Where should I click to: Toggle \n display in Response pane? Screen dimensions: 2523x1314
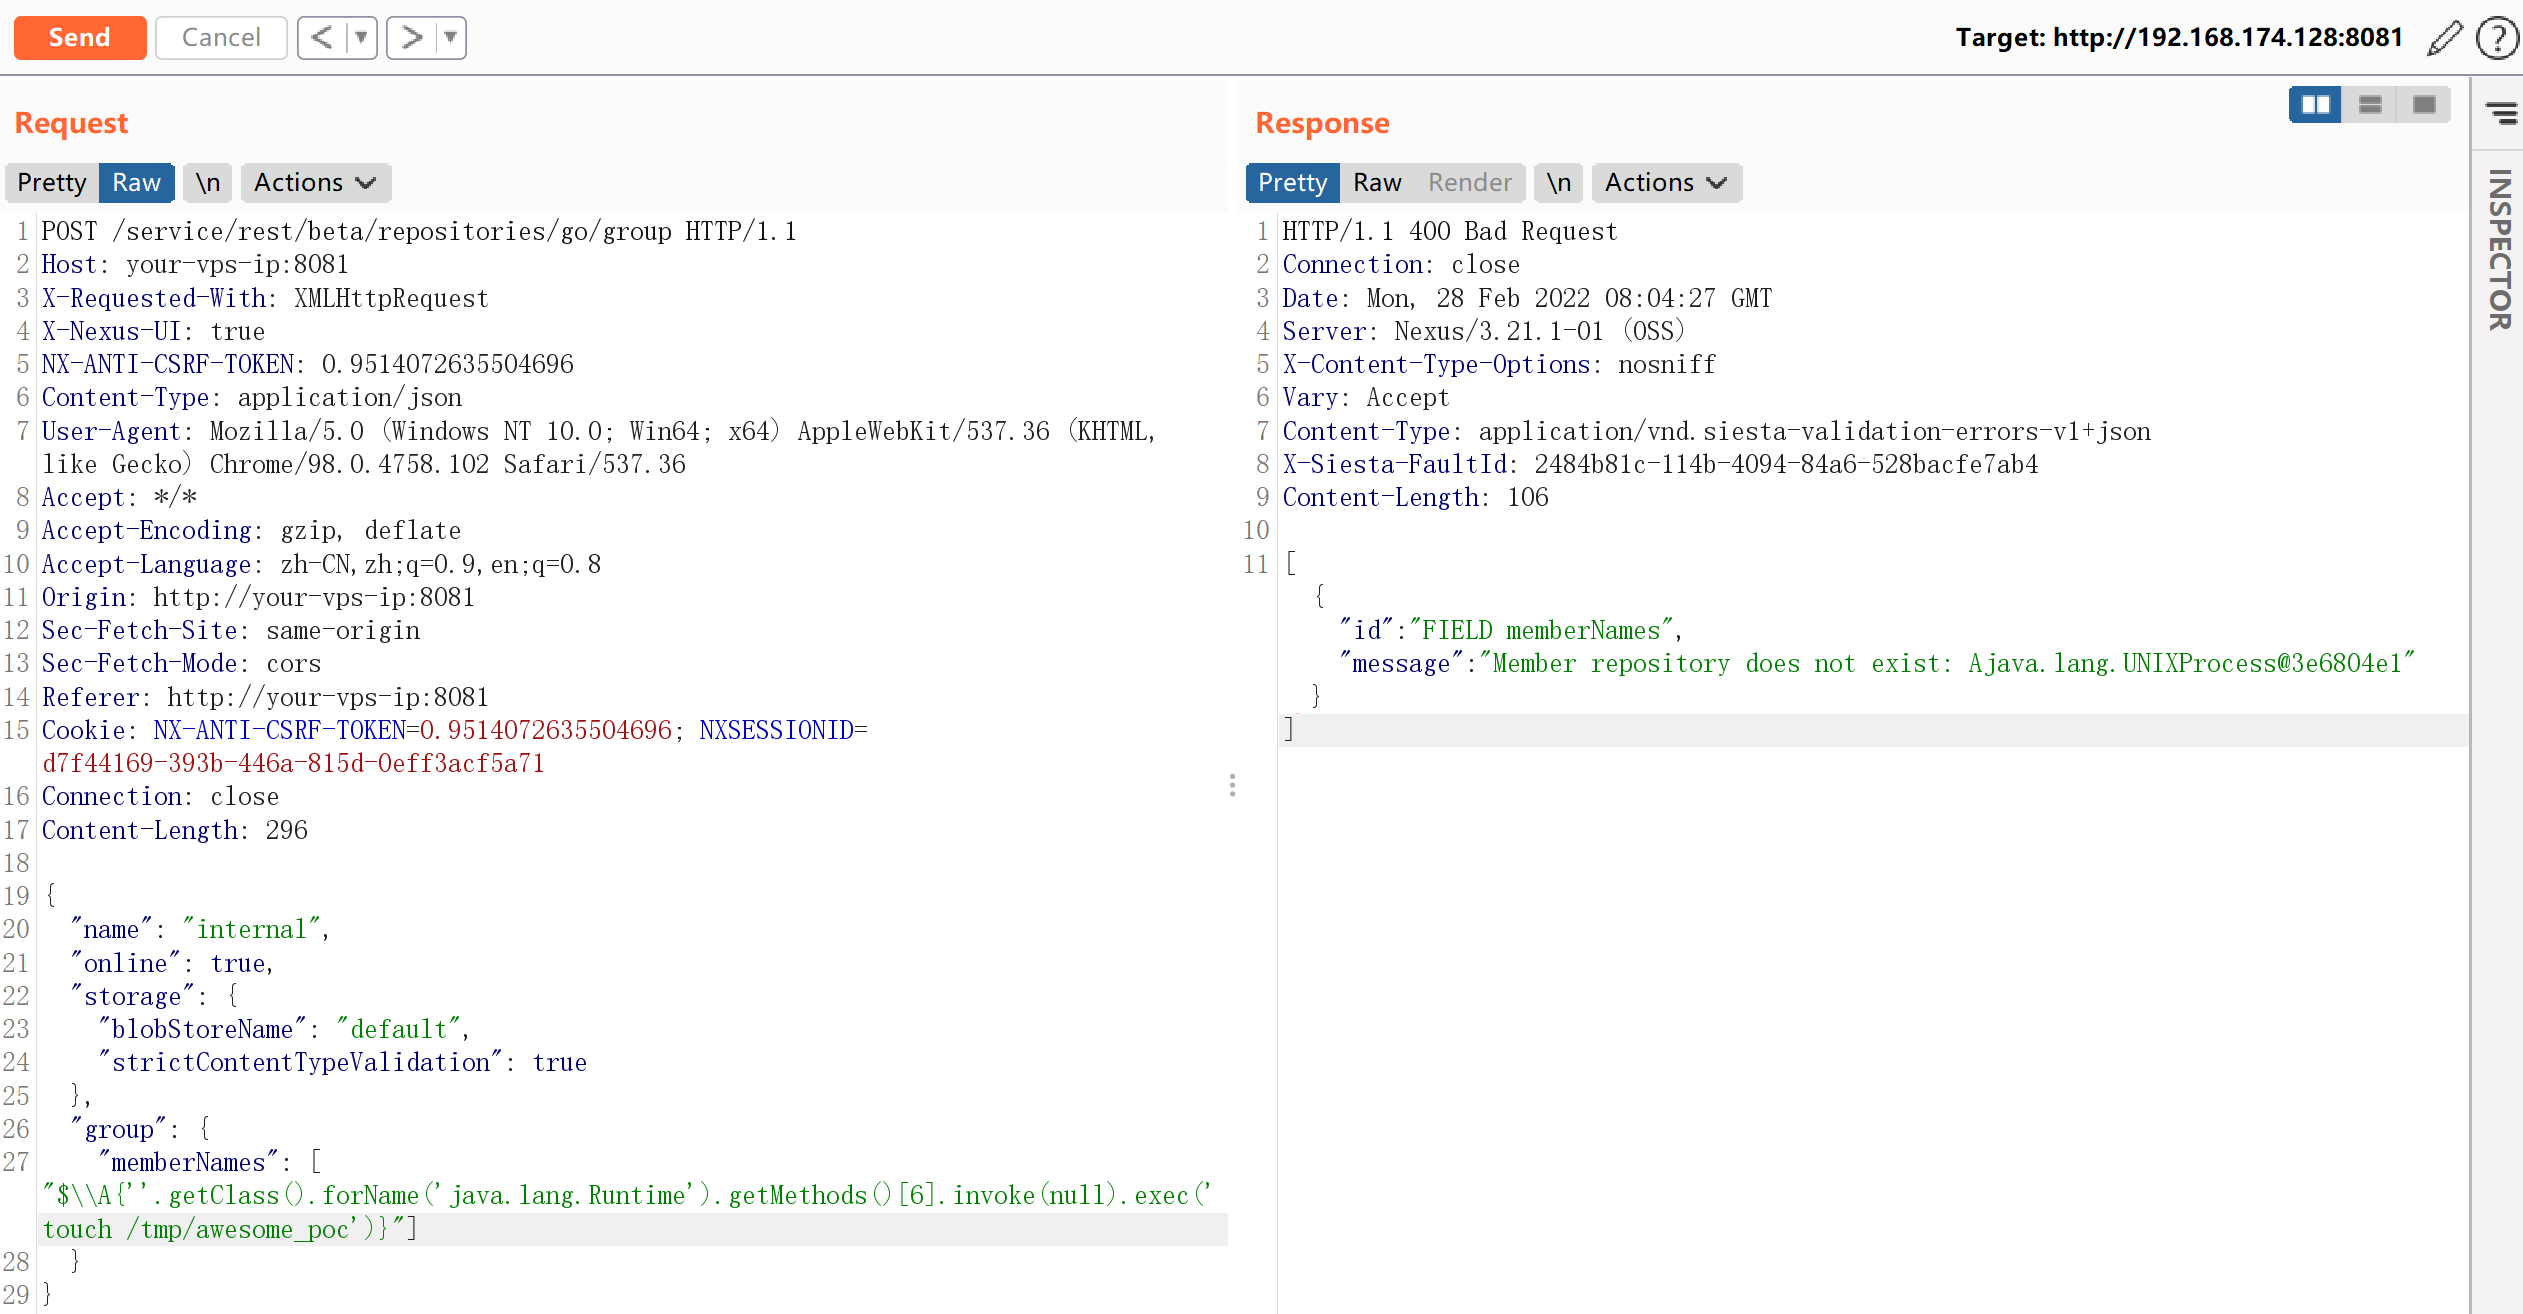(1558, 182)
